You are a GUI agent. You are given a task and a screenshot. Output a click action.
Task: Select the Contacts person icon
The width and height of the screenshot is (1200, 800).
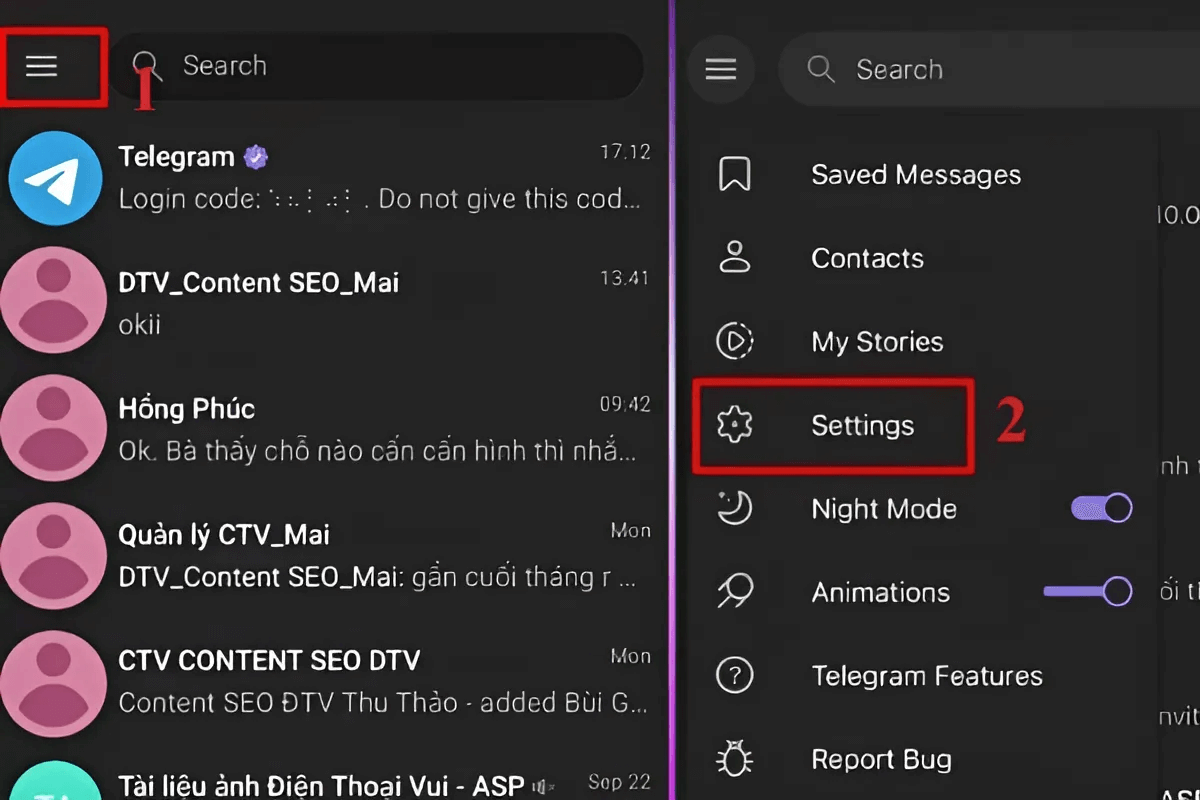click(735, 257)
